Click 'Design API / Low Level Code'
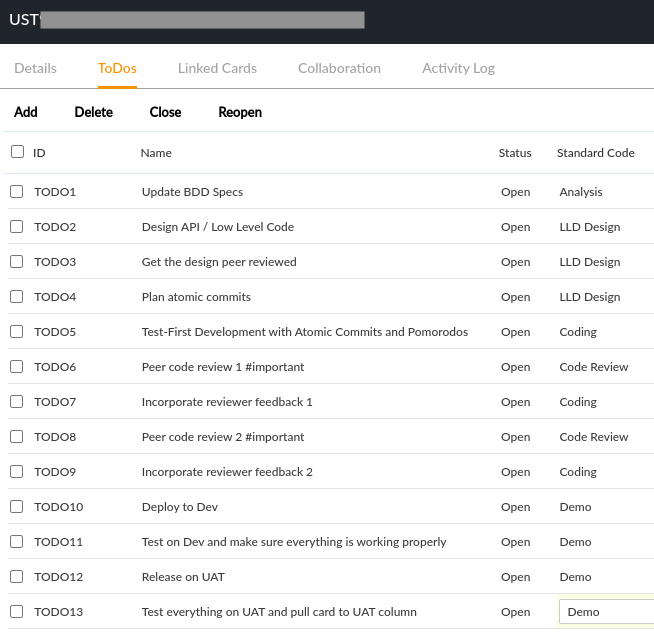The width and height of the screenshot is (654, 639). 218,227
